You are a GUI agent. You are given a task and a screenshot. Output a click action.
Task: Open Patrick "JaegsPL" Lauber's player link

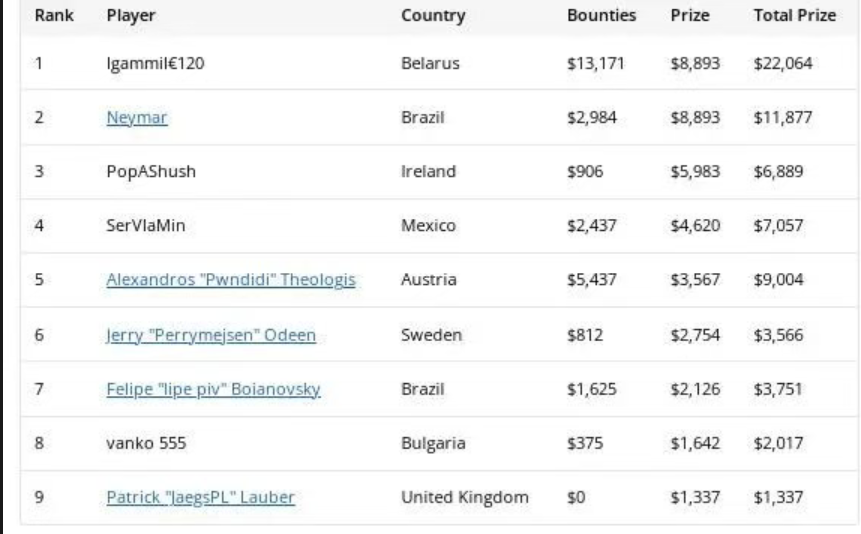(200, 497)
